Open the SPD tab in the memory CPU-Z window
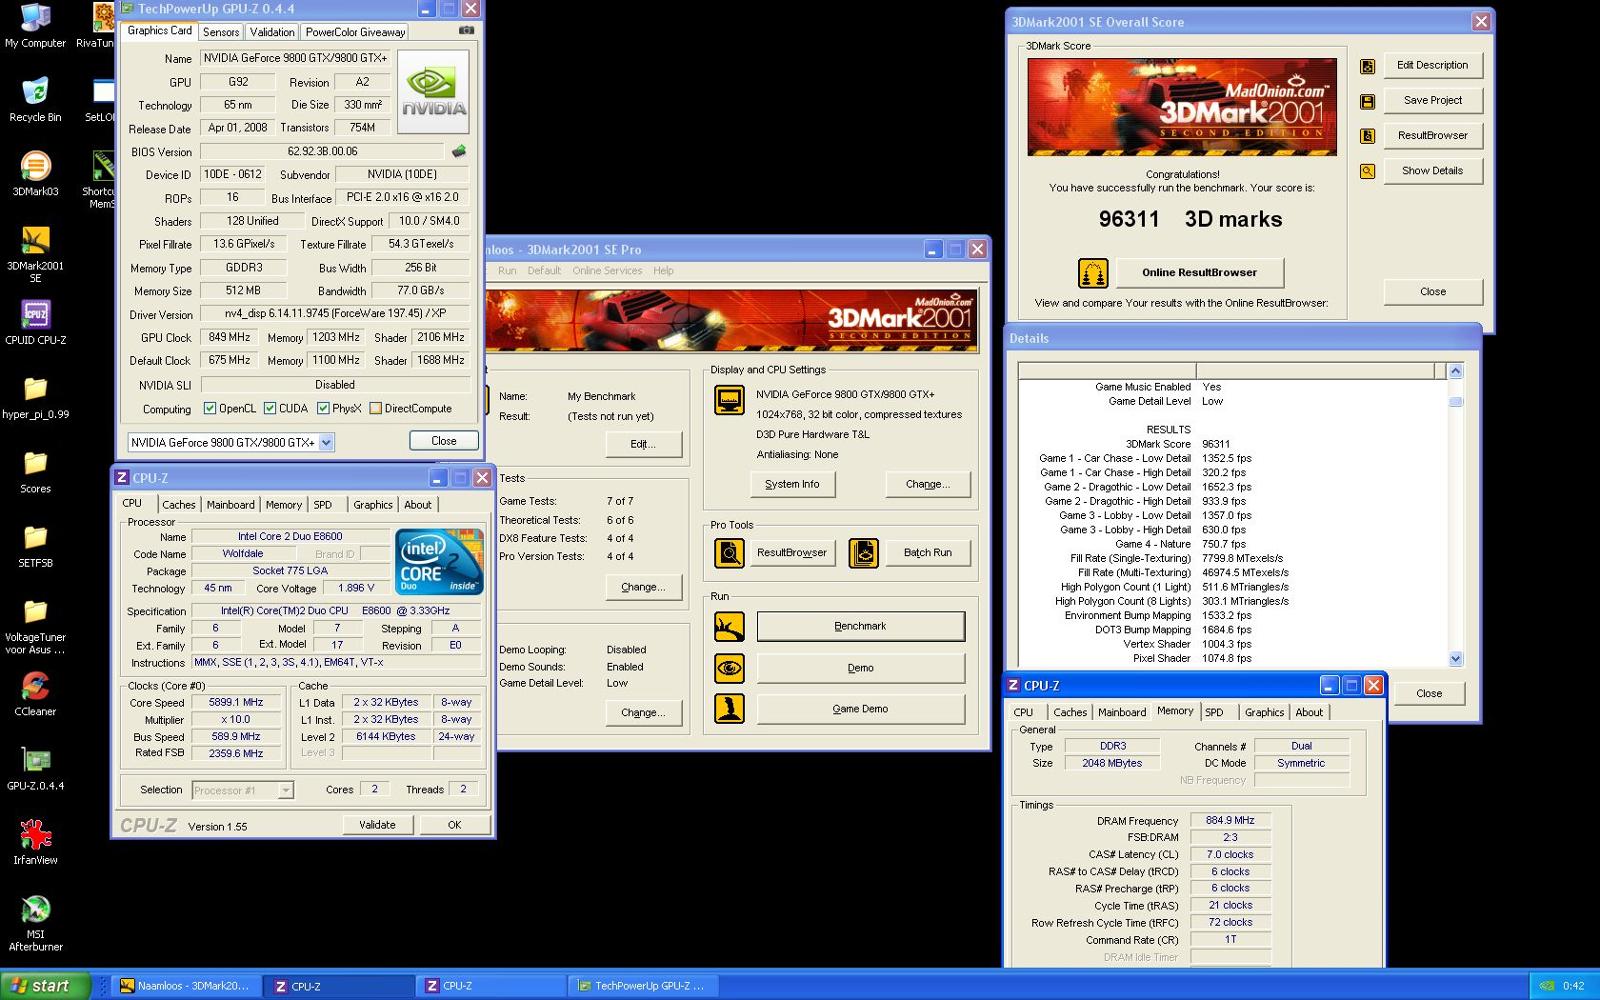 tap(1214, 712)
